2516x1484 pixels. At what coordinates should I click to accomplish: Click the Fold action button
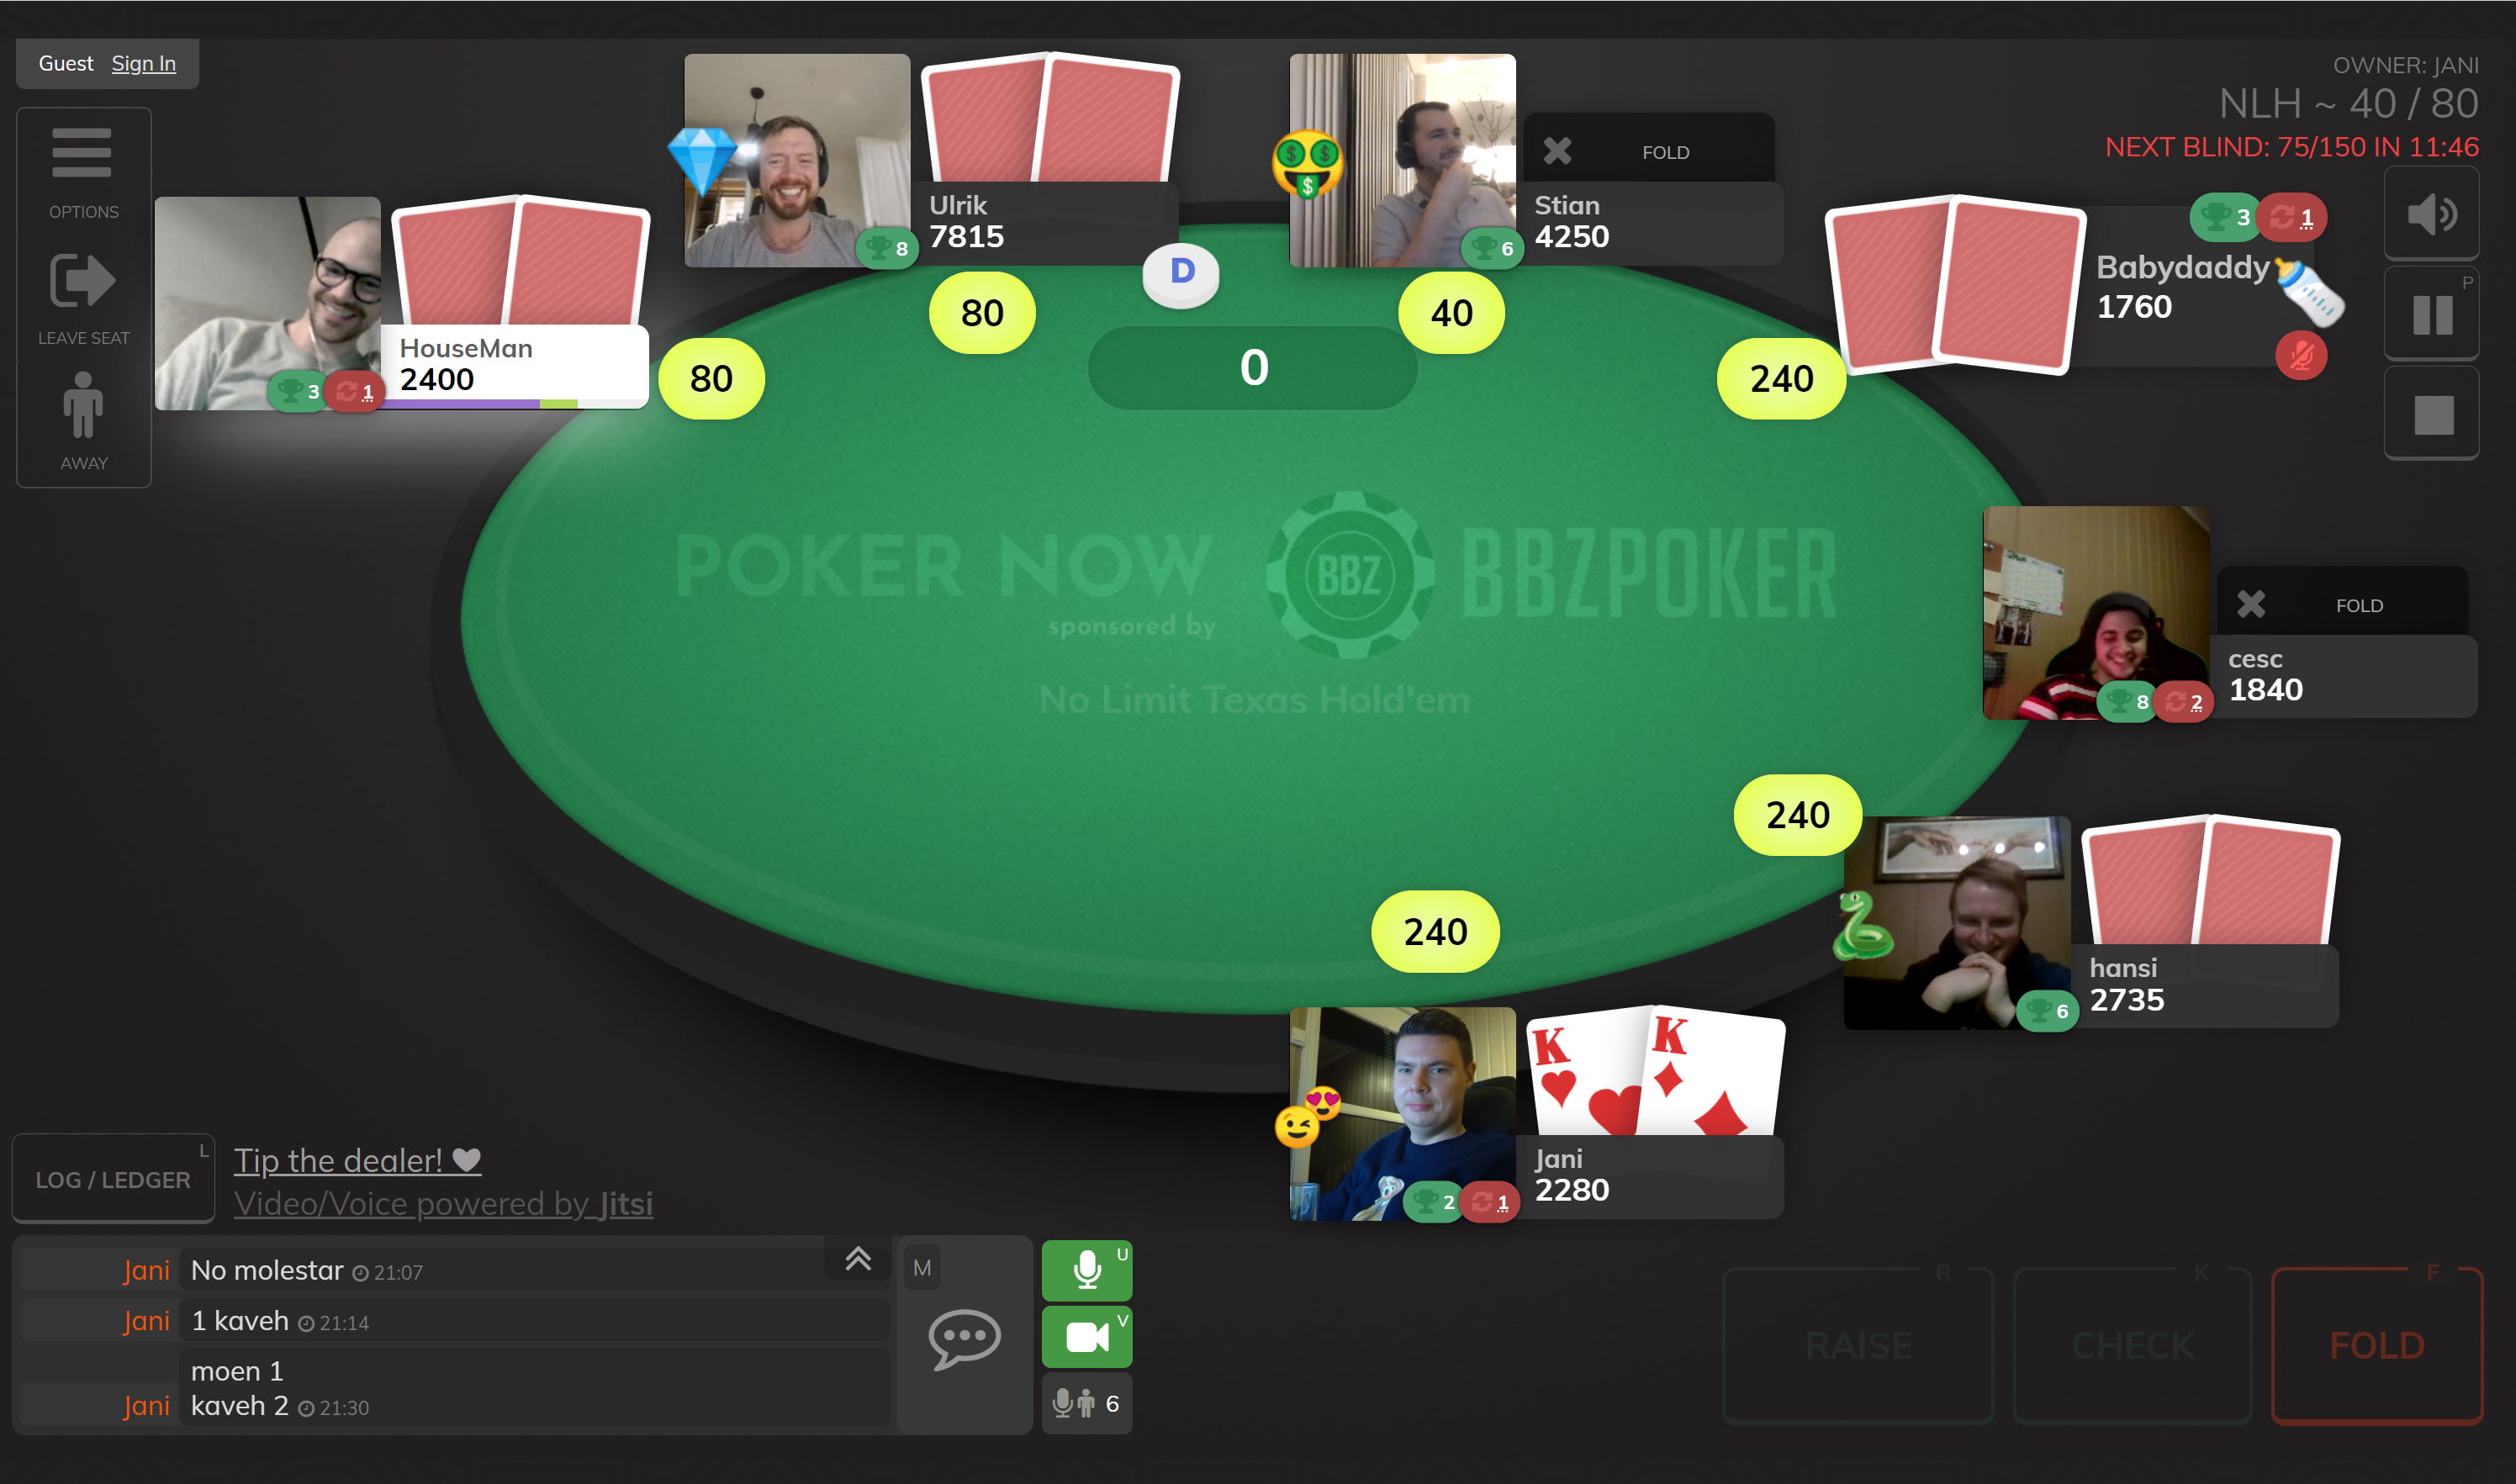(x=2376, y=1345)
